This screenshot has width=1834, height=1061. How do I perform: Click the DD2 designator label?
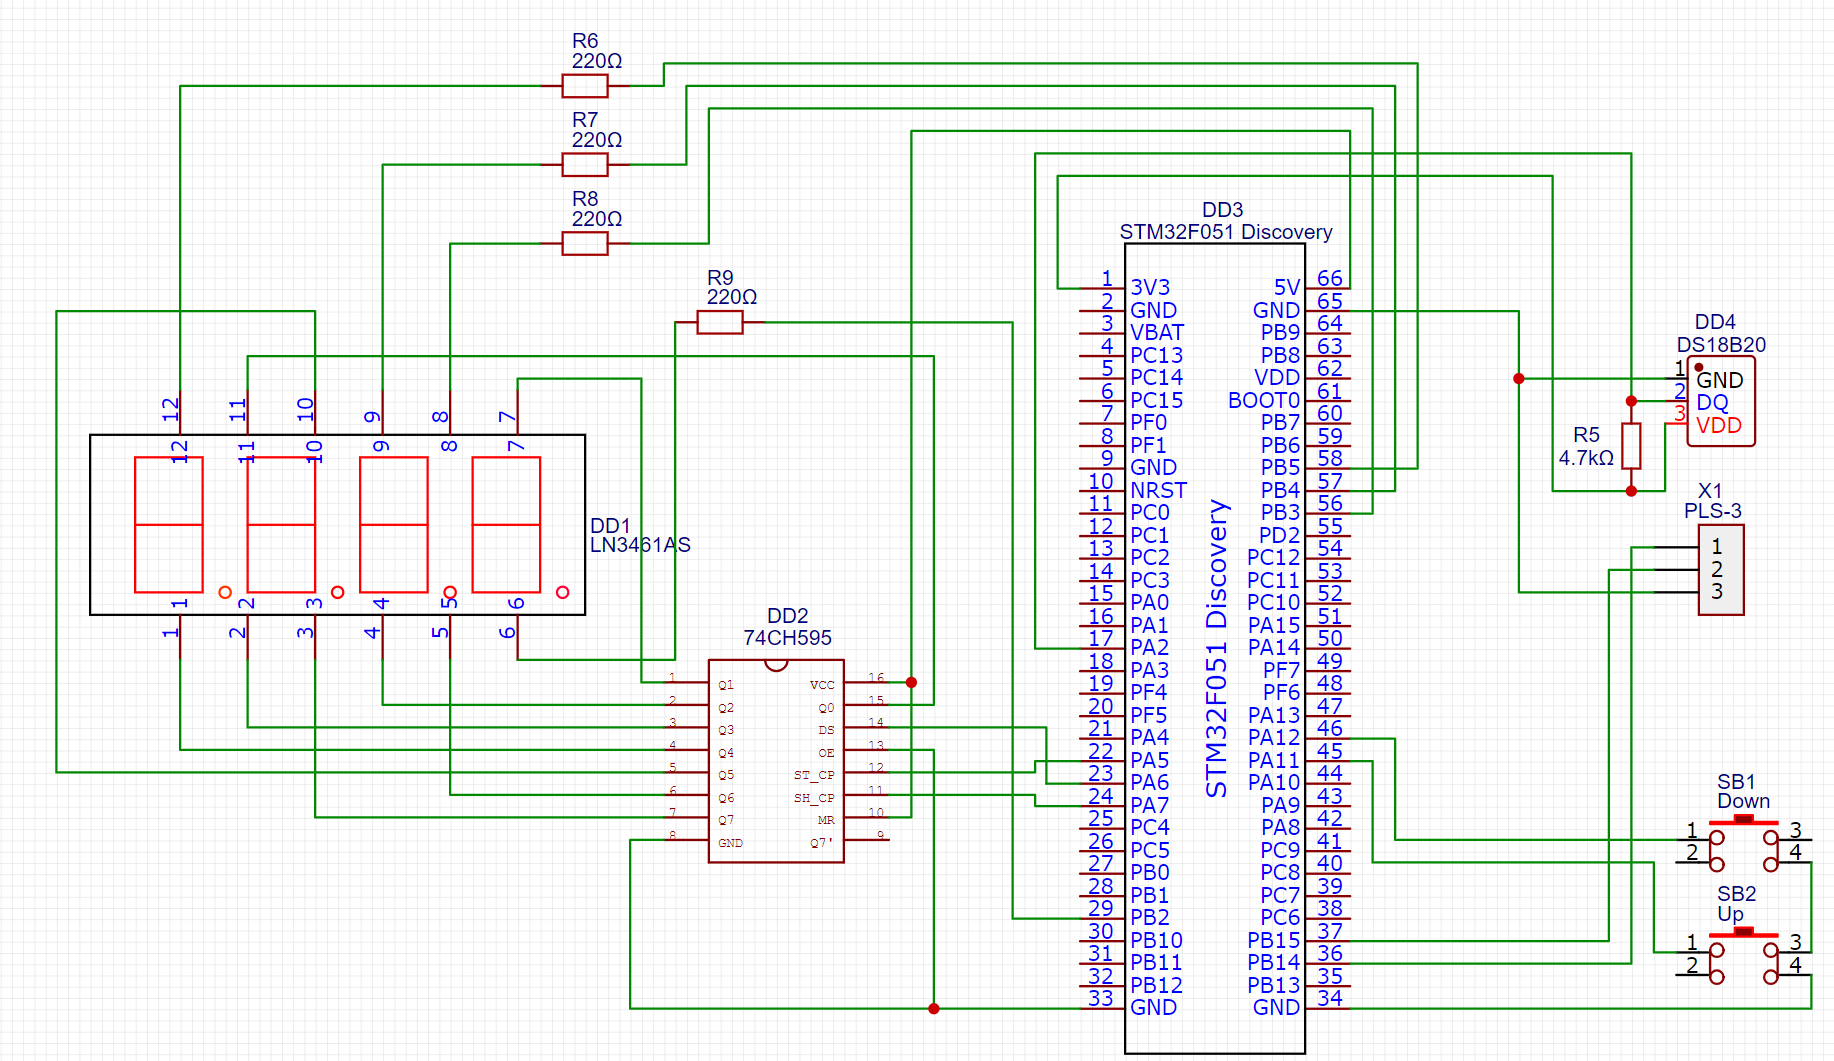[x=787, y=615]
